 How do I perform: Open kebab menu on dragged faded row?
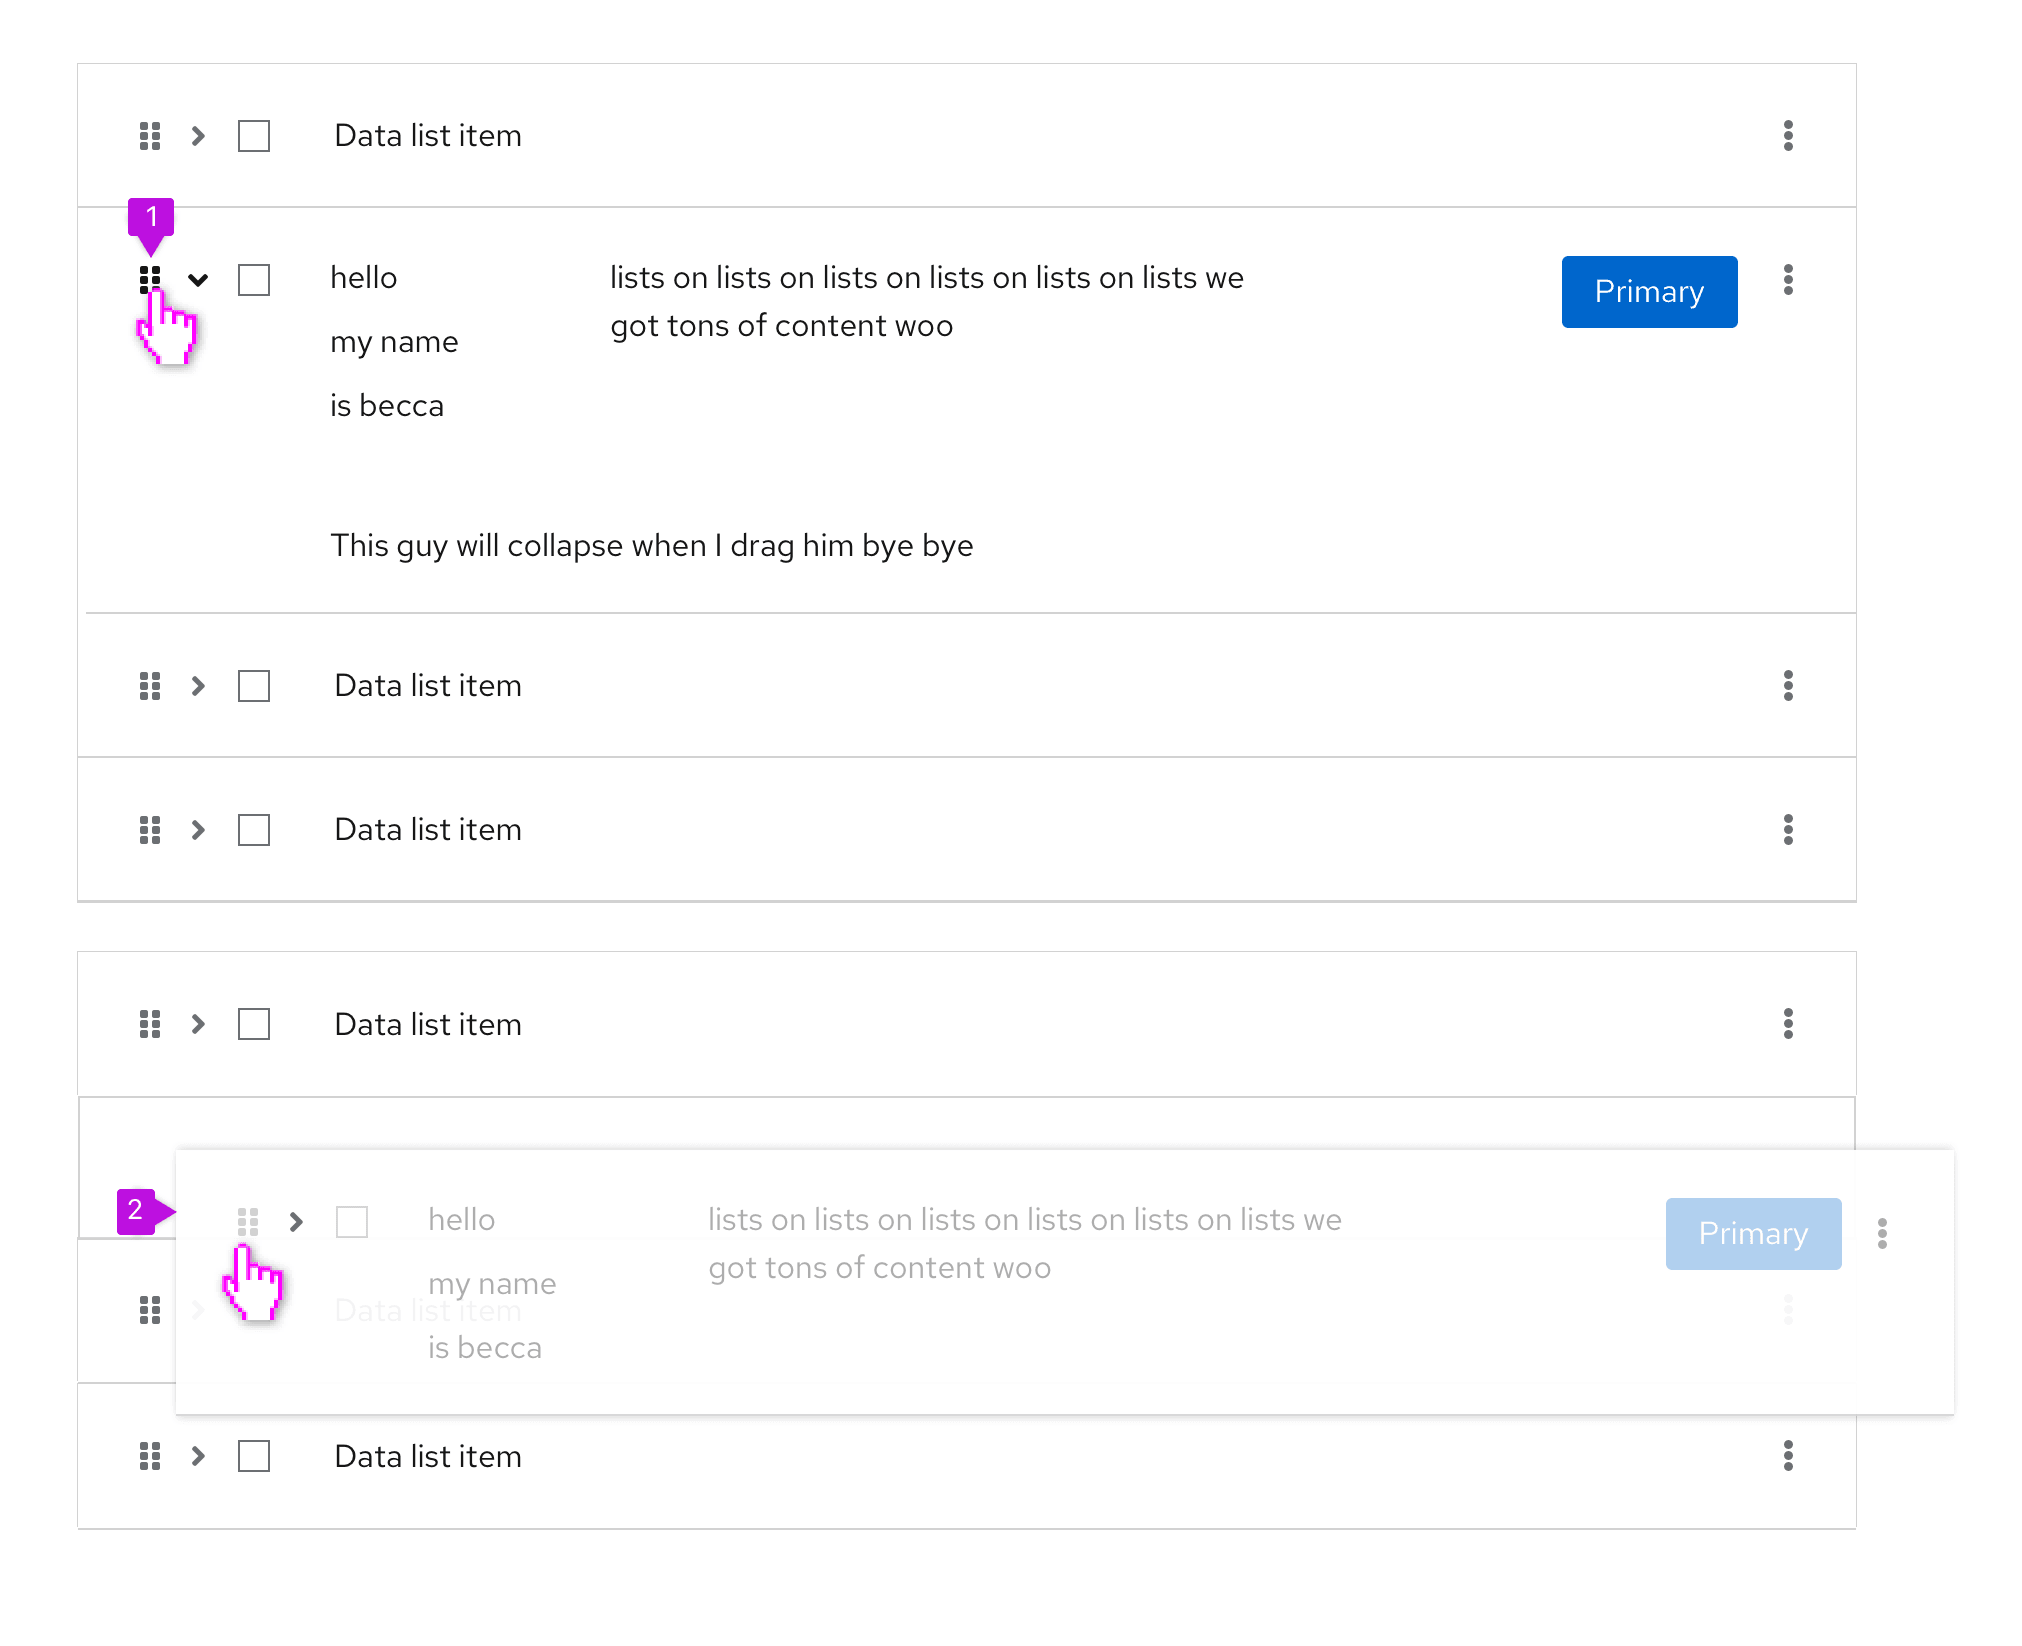(x=1882, y=1233)
